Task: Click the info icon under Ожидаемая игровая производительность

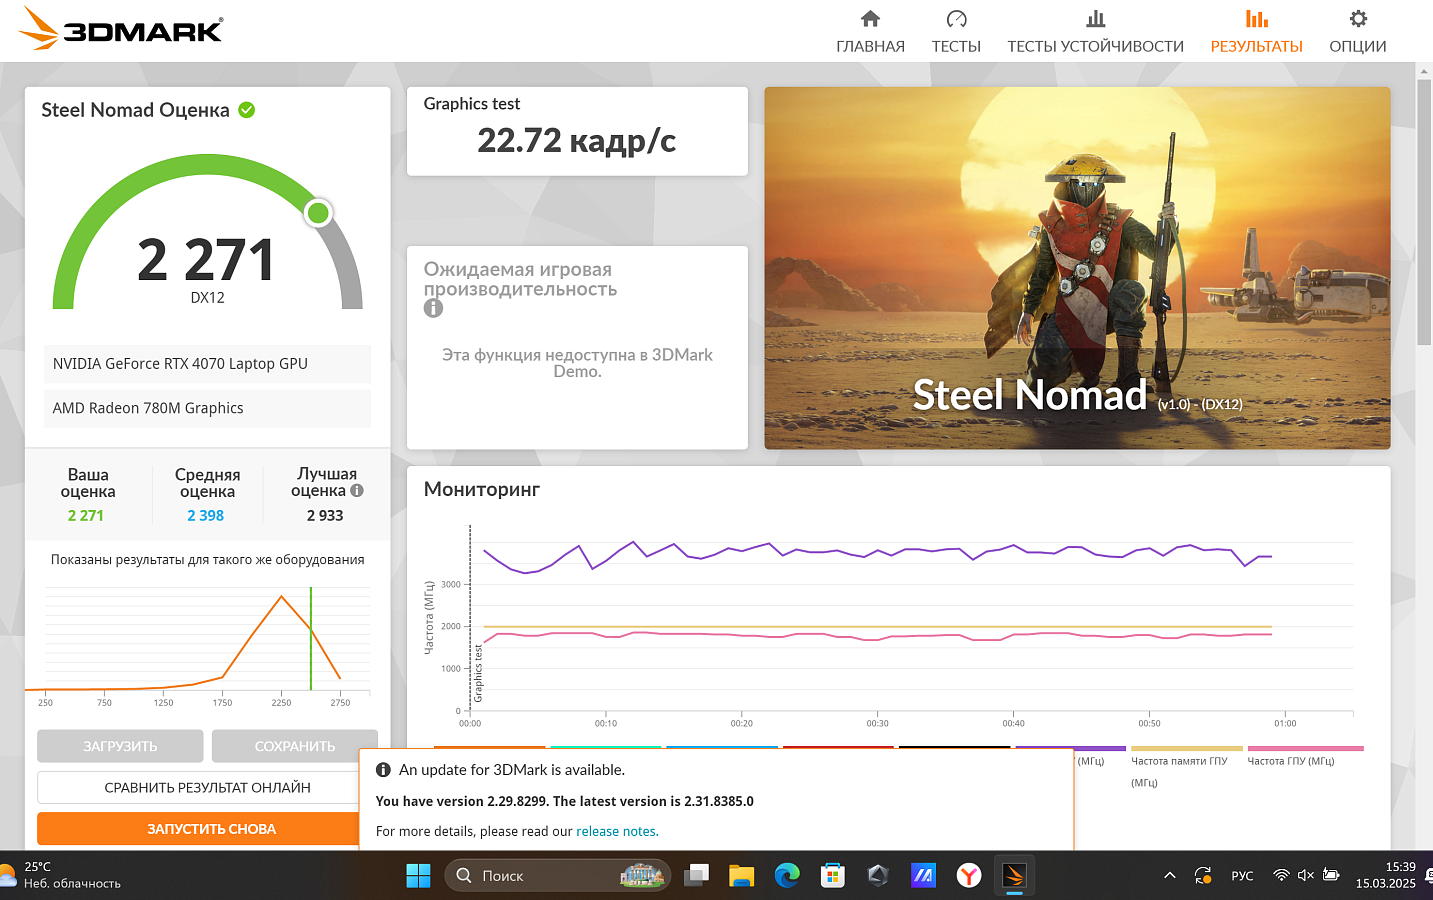Action: click(x=433, y=308)
